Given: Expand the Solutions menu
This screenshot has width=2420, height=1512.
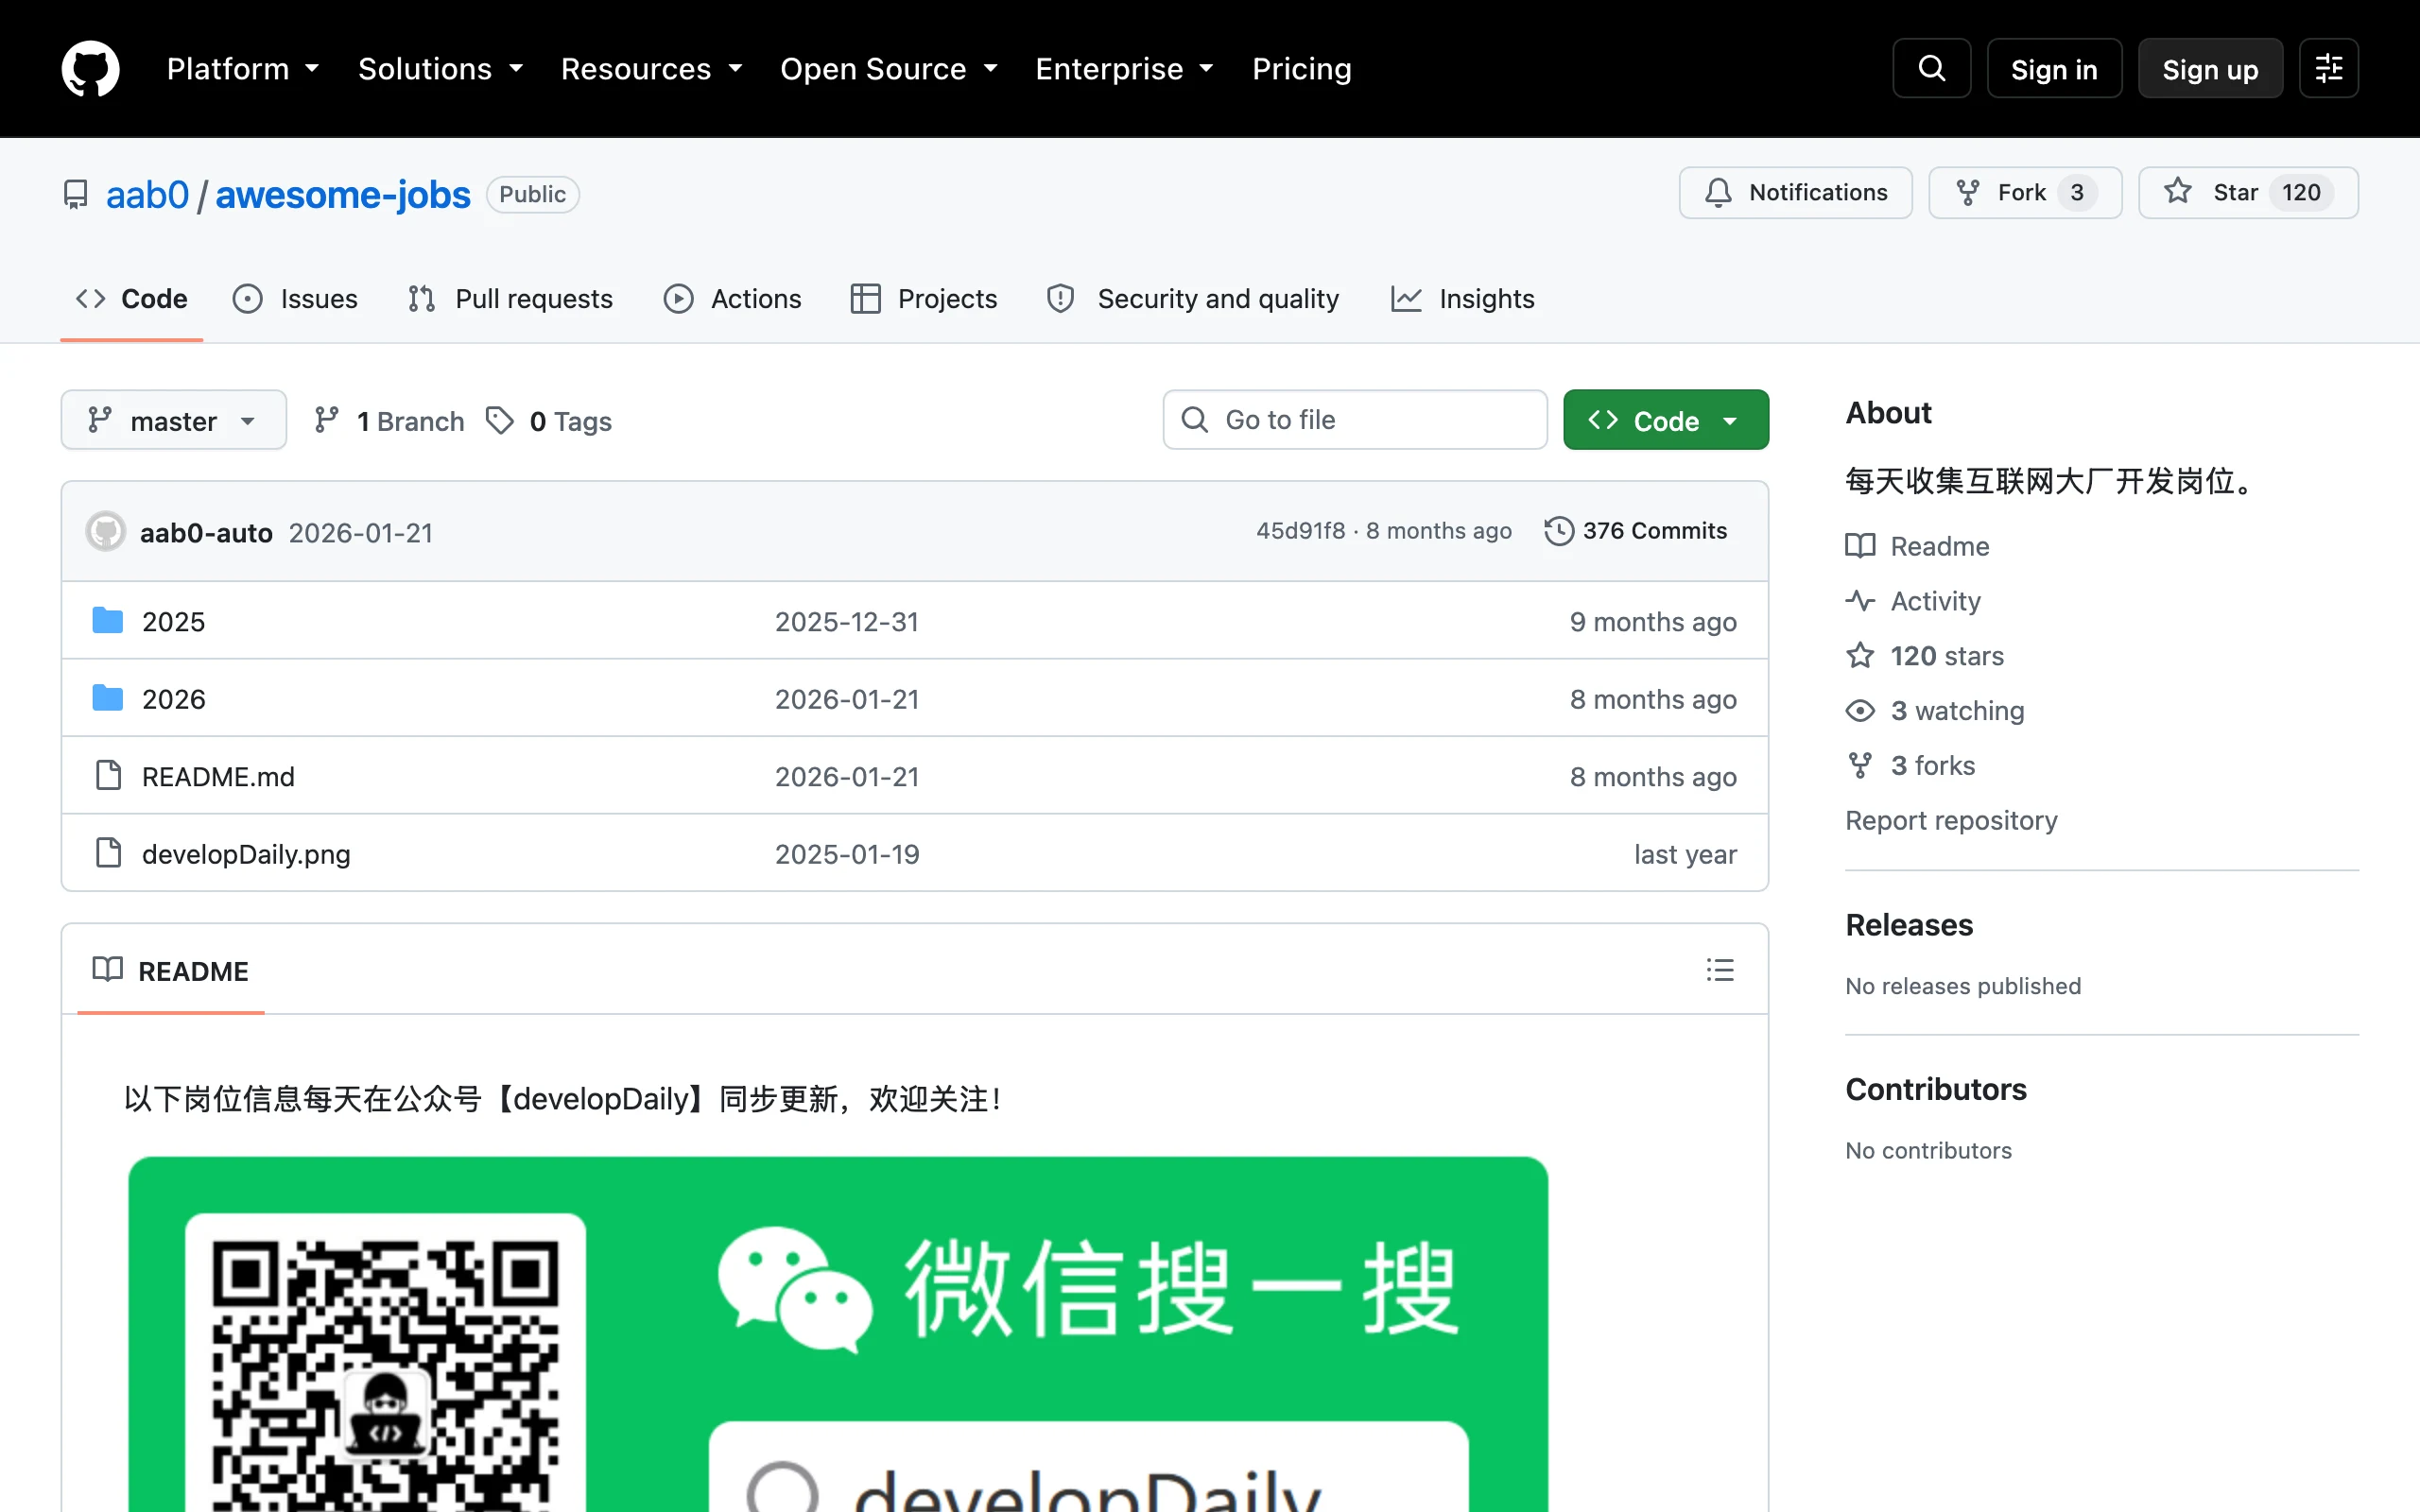Looking at the screenshot, I should 441,69.
